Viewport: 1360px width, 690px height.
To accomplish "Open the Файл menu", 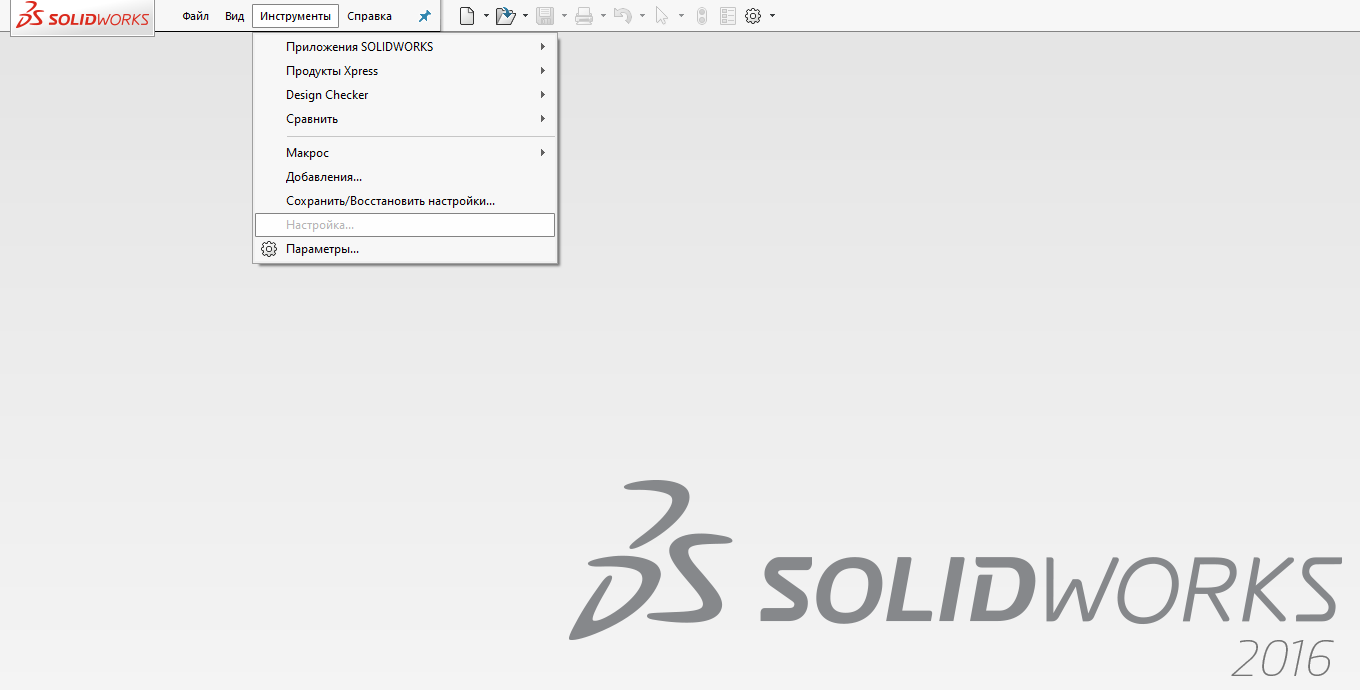I will pos(195,16).
